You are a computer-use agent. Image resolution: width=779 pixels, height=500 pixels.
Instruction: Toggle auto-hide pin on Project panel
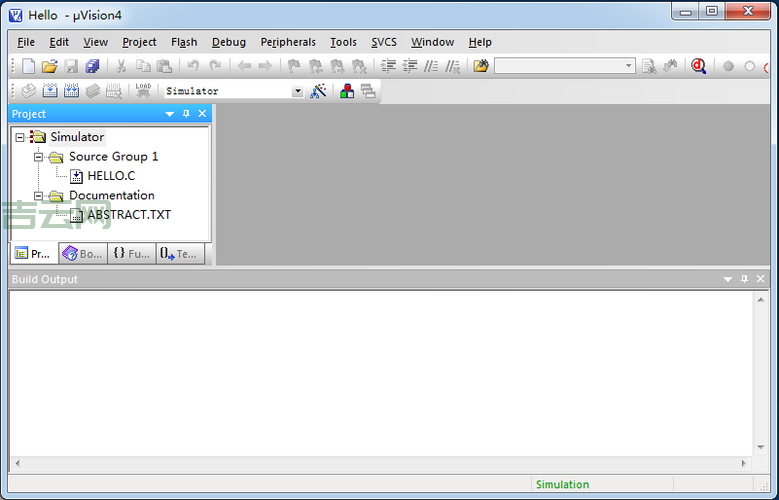pos(186,114)
